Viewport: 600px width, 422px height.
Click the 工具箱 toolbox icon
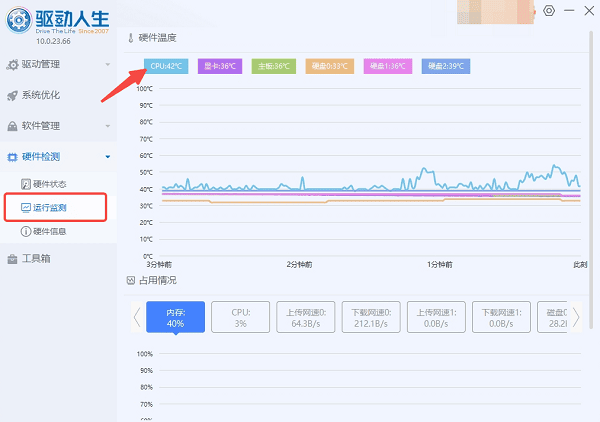12,259
